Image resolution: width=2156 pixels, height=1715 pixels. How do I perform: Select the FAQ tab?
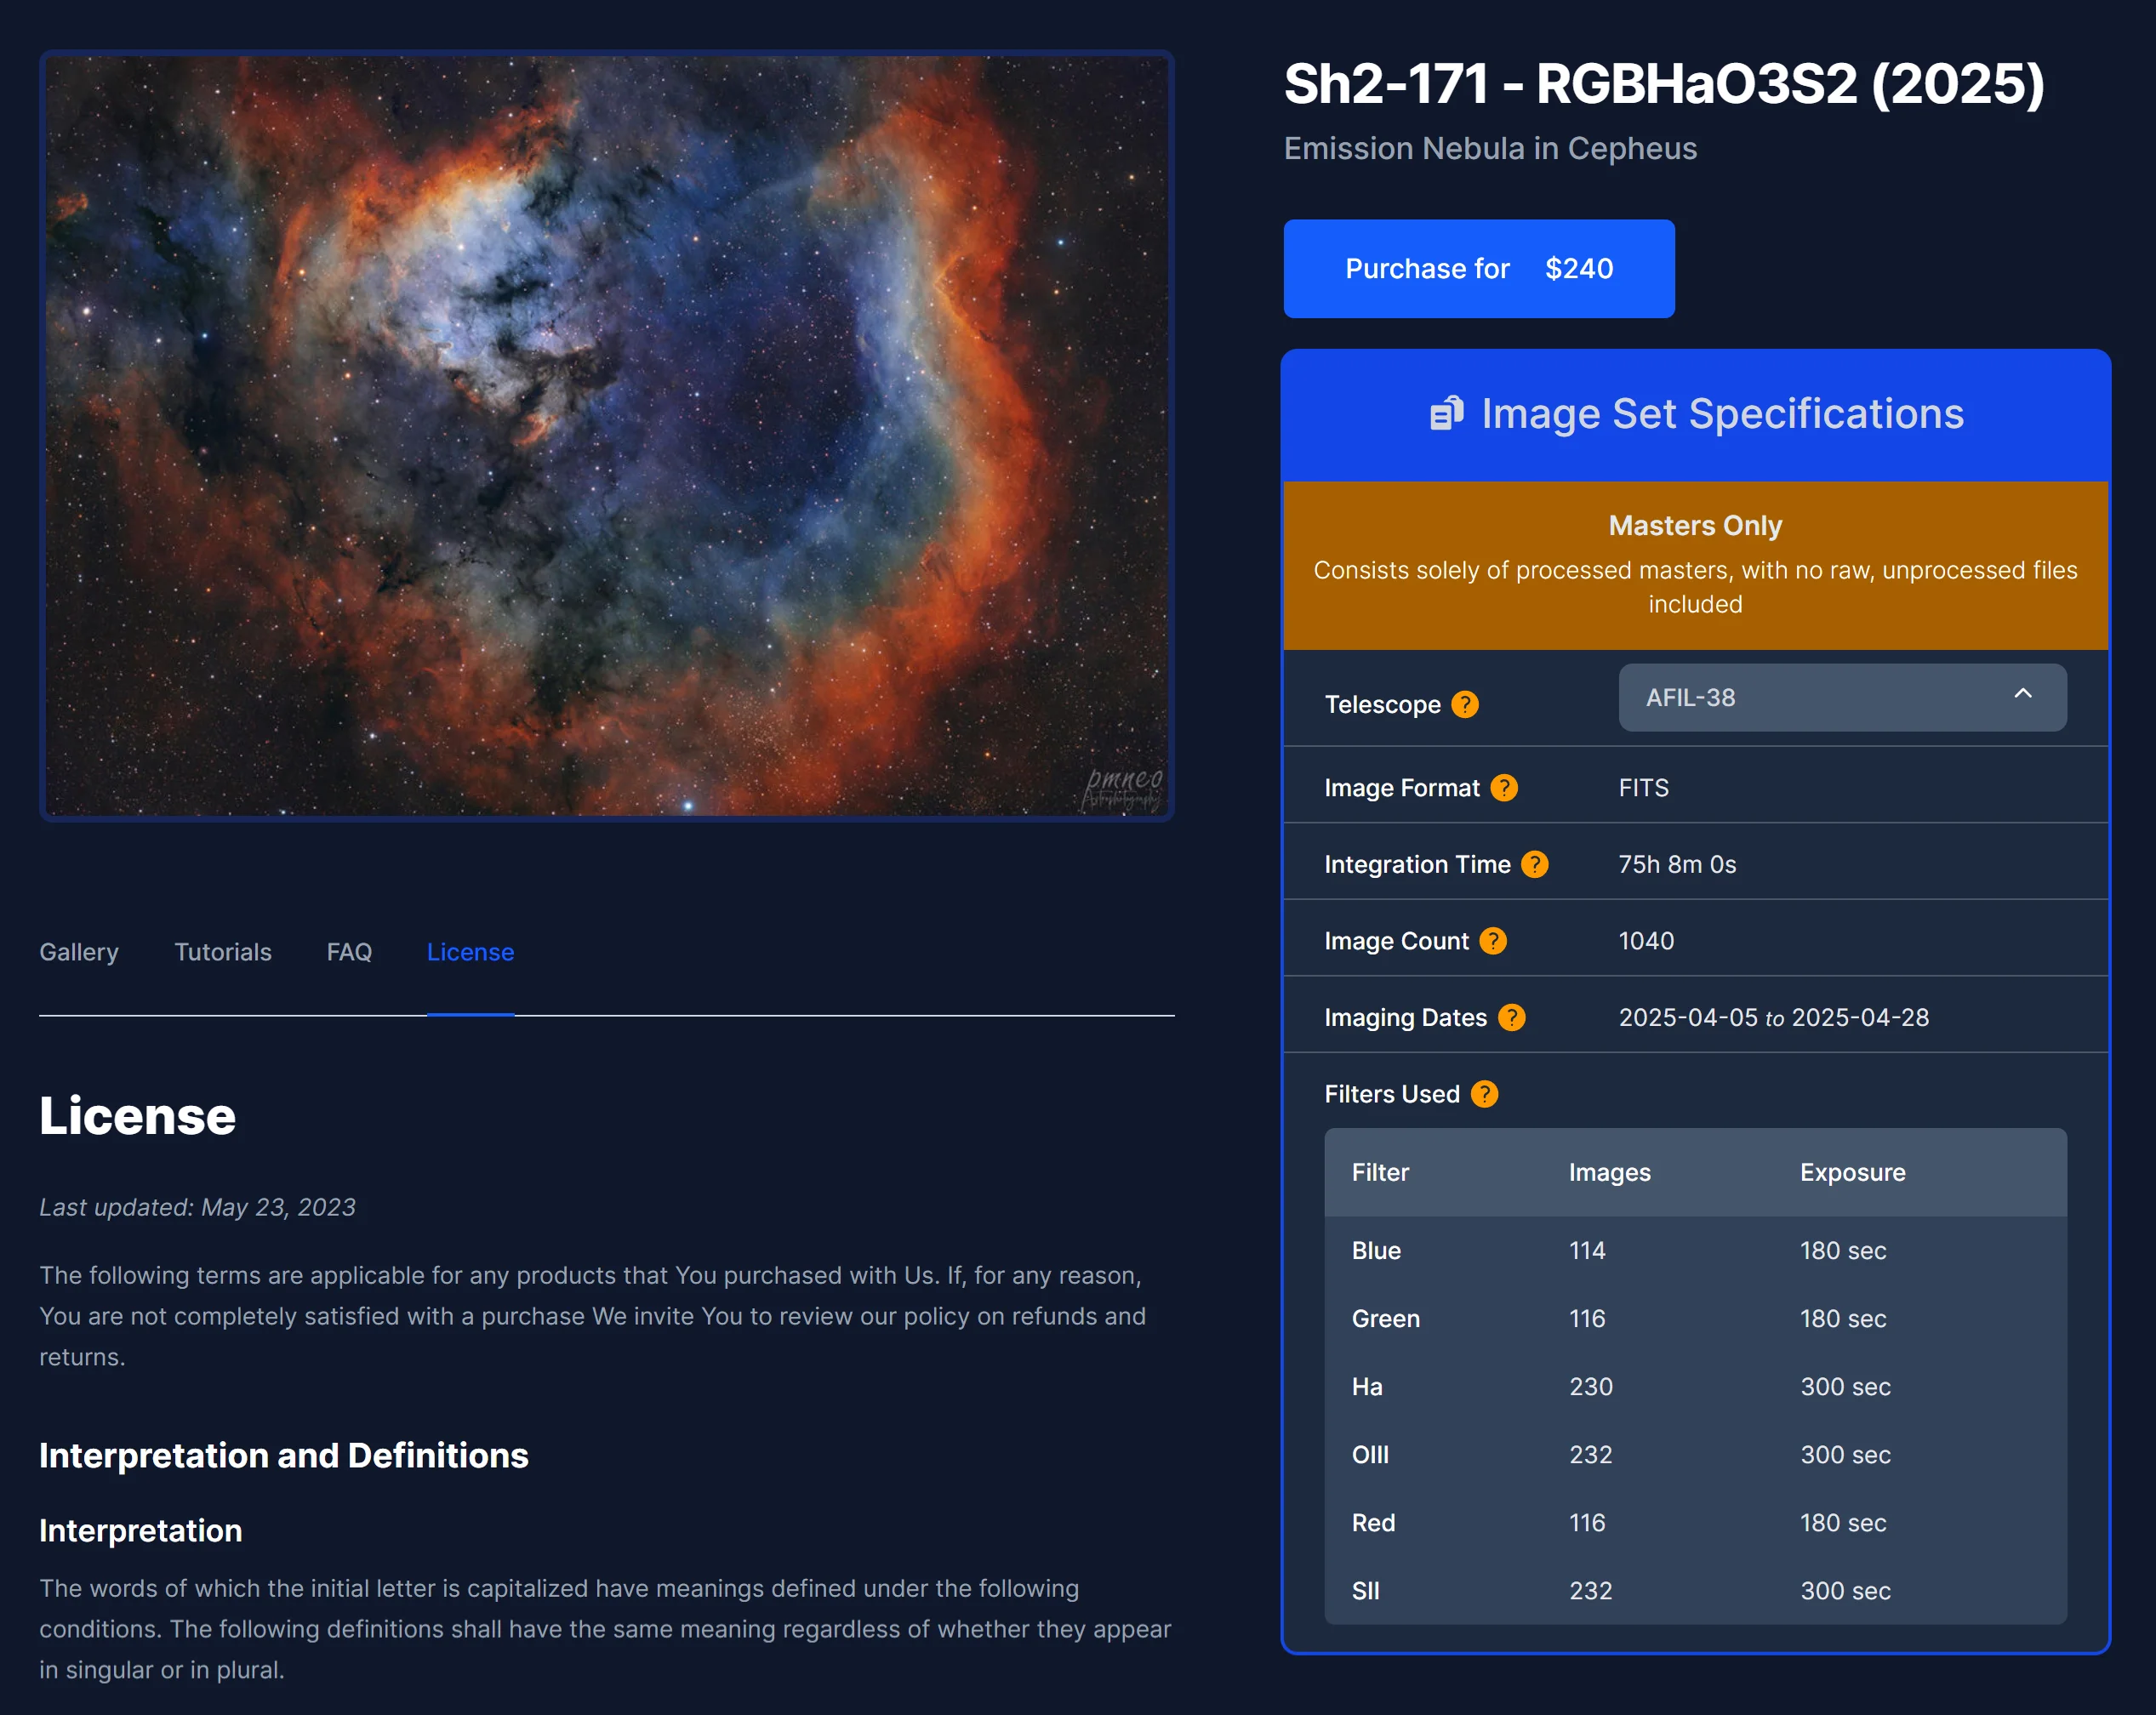click(349, 952)
